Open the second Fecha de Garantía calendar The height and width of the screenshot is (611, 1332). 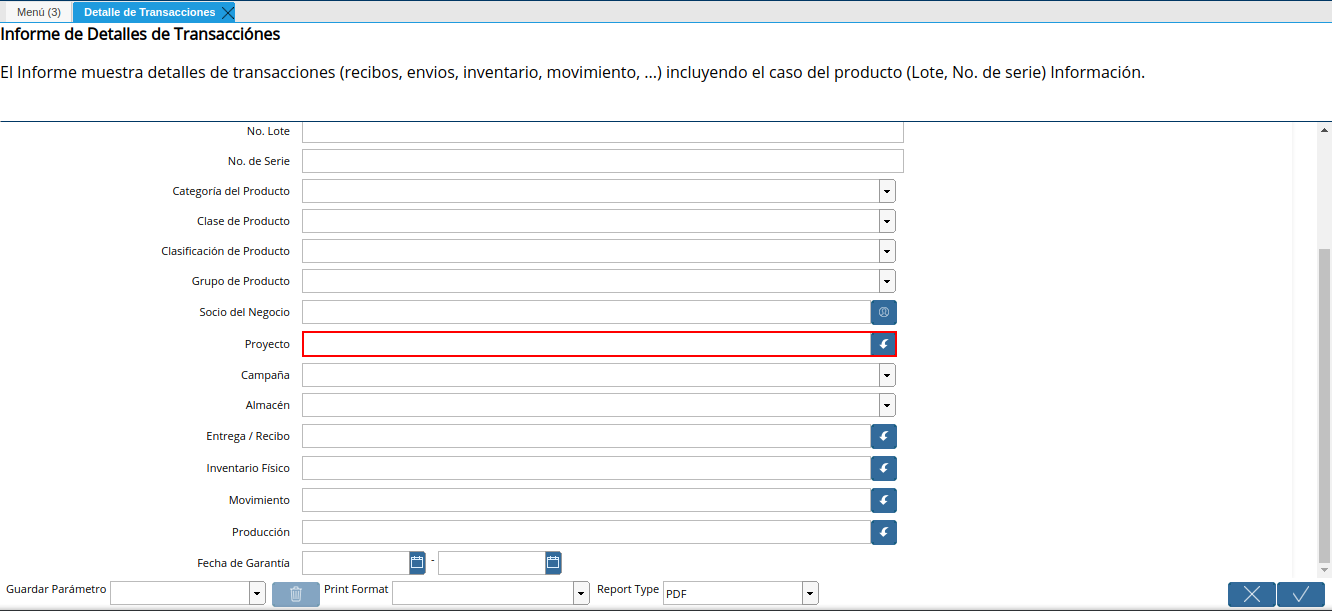tap(554, 563)
